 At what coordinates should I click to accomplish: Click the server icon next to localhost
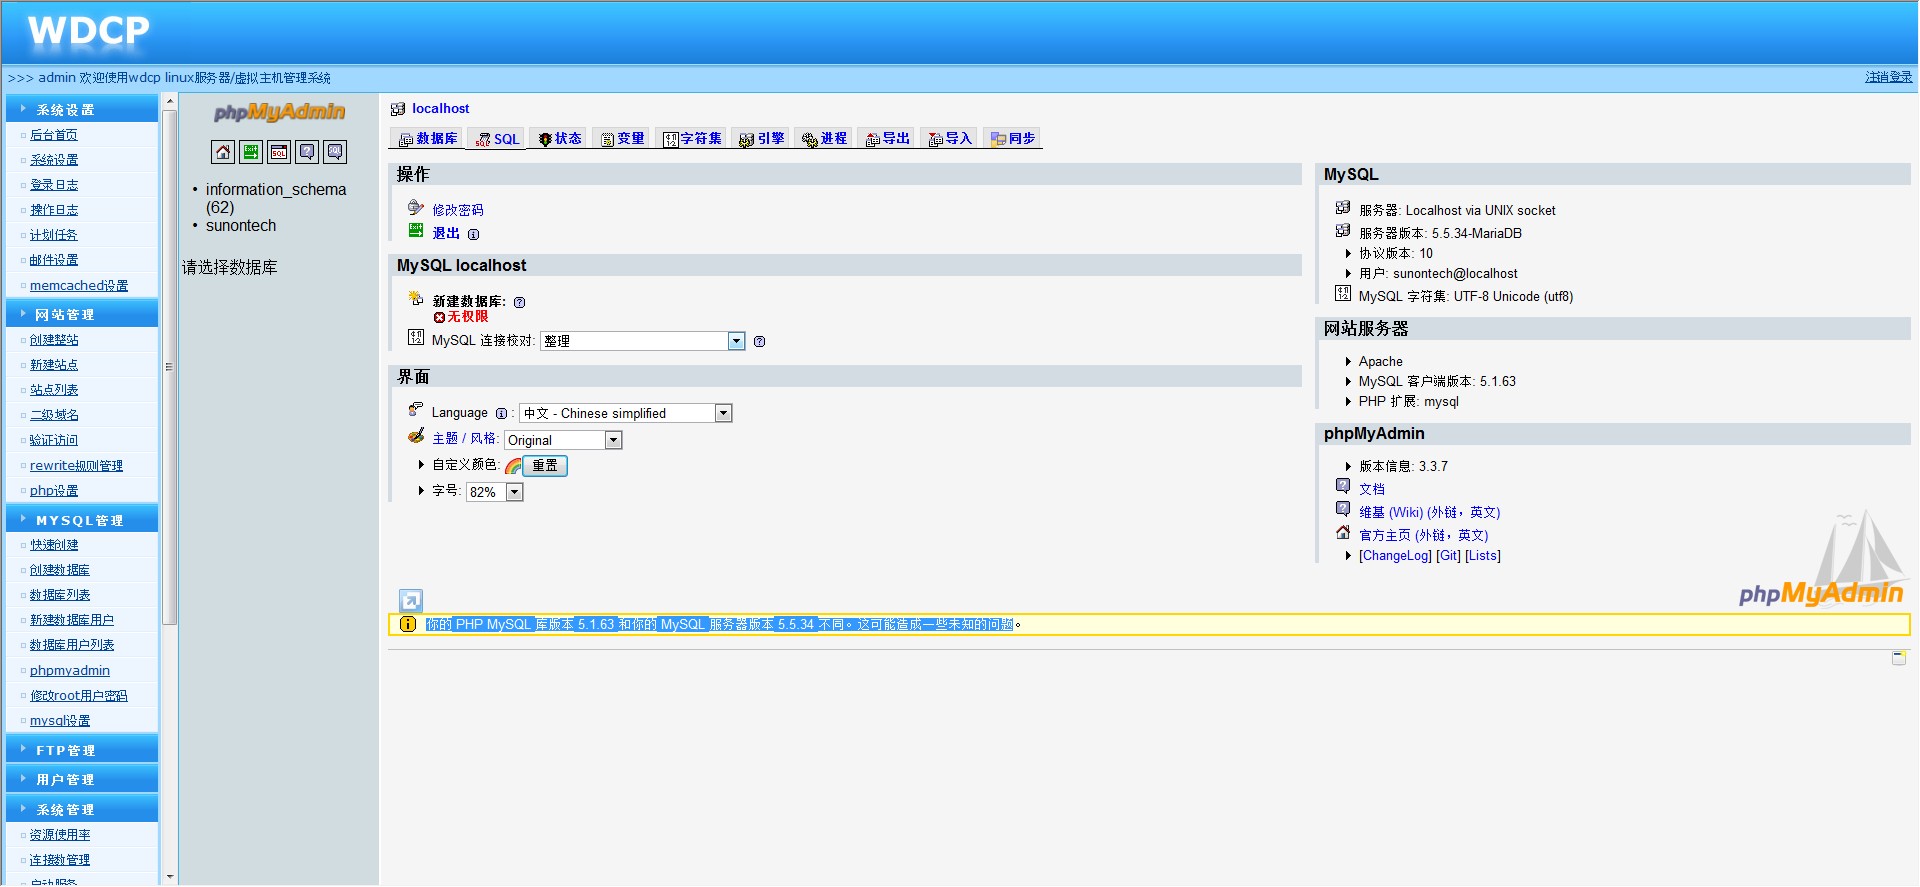point(398,109)
